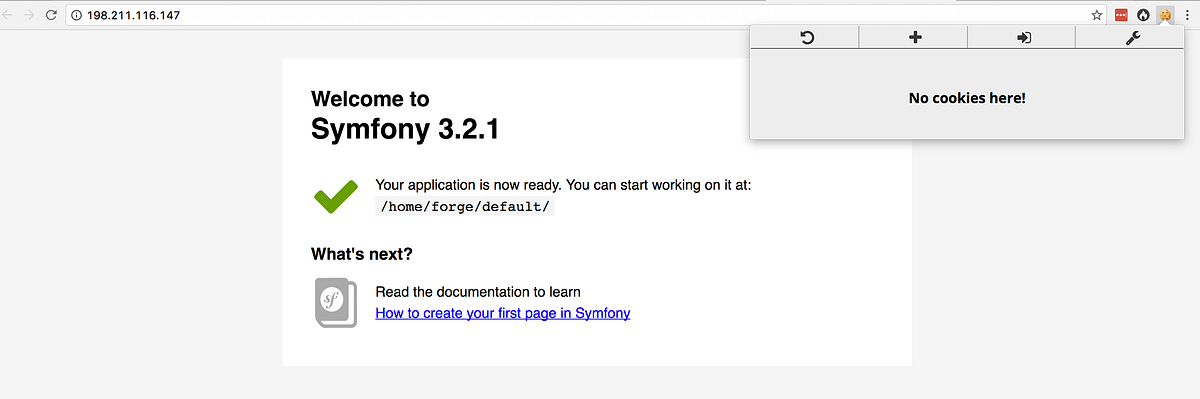The width and height of the screenshot is (1200, 399).
Task: Open the Chrome three-dot menu
Action: pos(1187,15)
